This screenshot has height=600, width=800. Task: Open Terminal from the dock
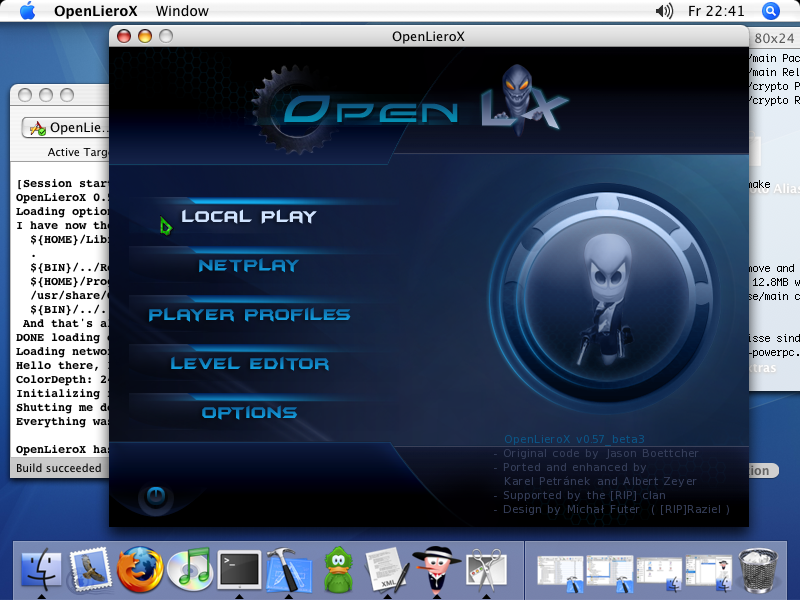[x=239, y=570]
